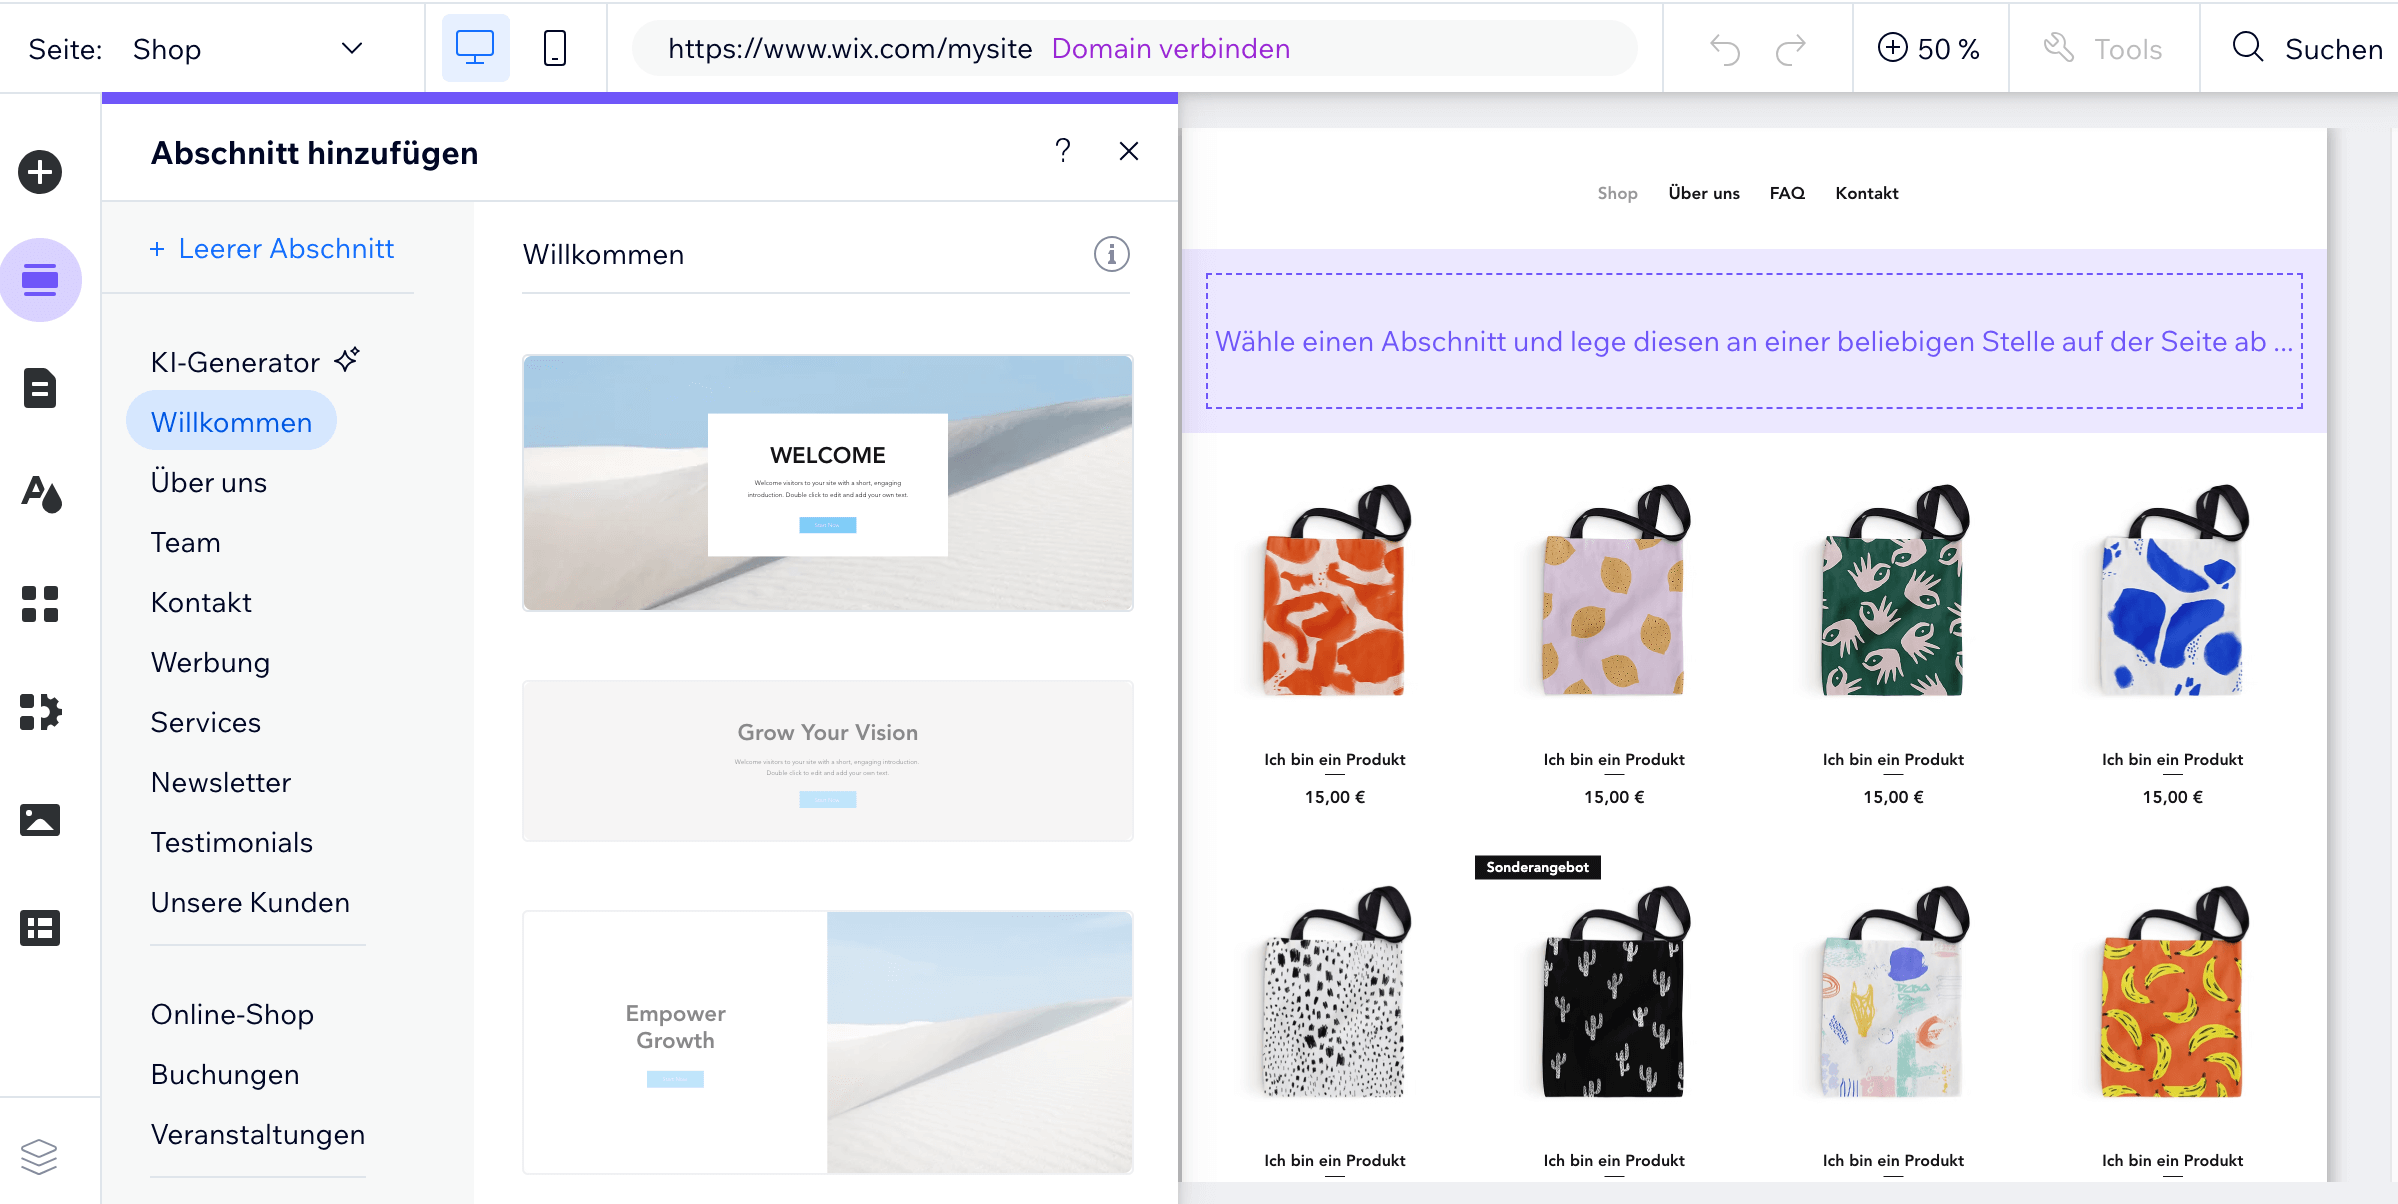
Task: Open the My Business puzzle icon
Action: coord(41,712)
